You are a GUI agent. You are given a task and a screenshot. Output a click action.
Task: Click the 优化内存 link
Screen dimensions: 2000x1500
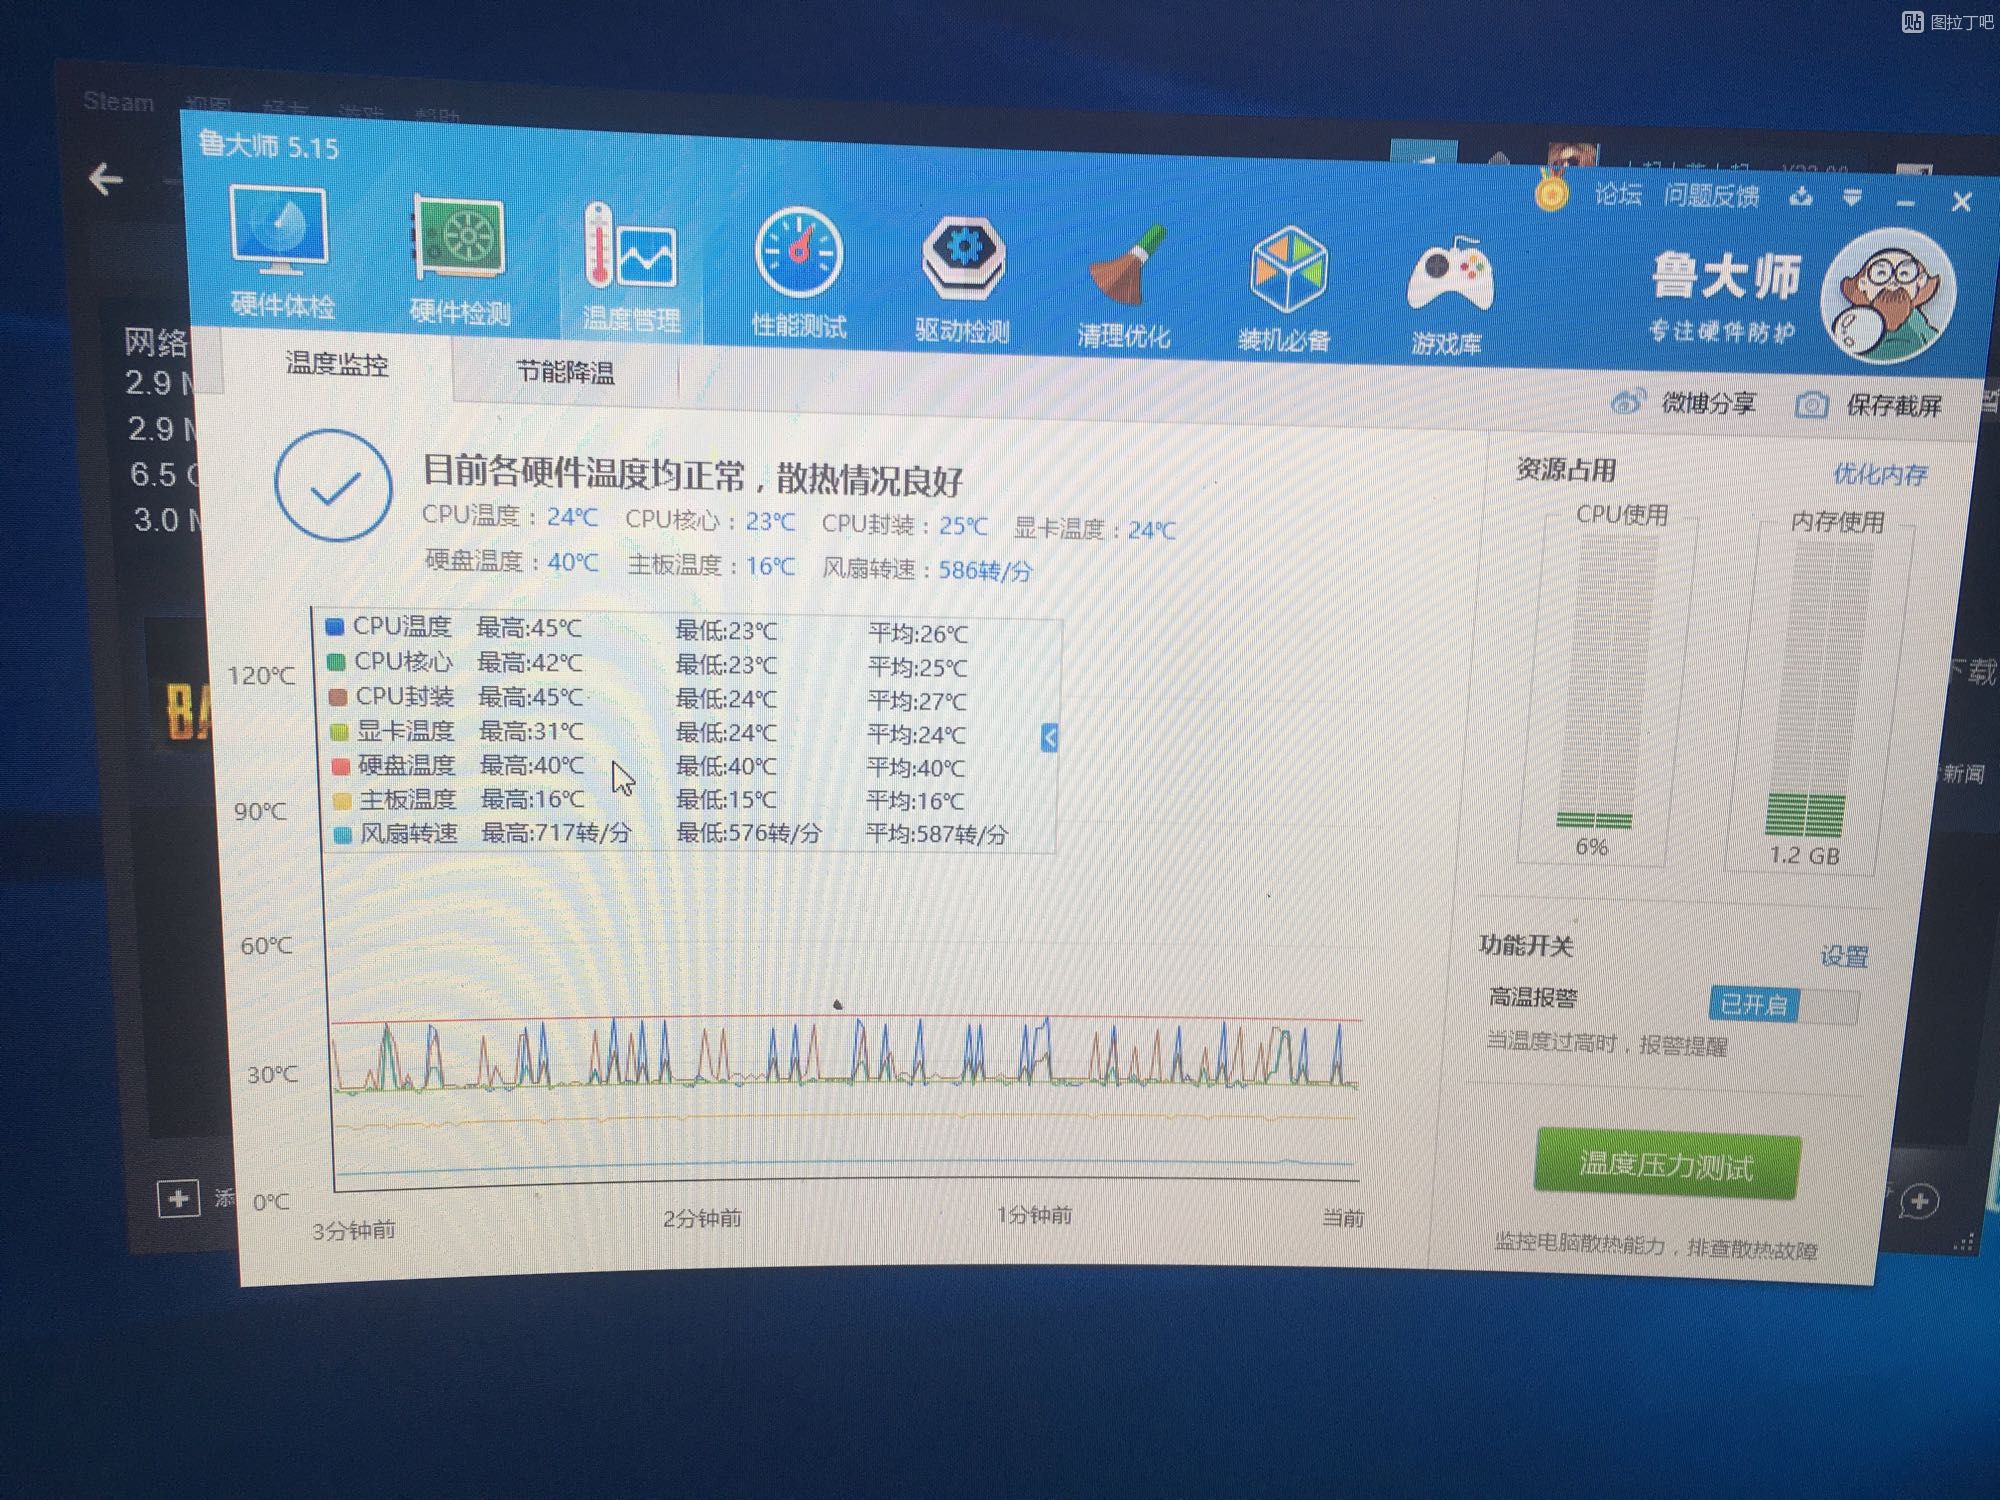tap(1879, 474)
